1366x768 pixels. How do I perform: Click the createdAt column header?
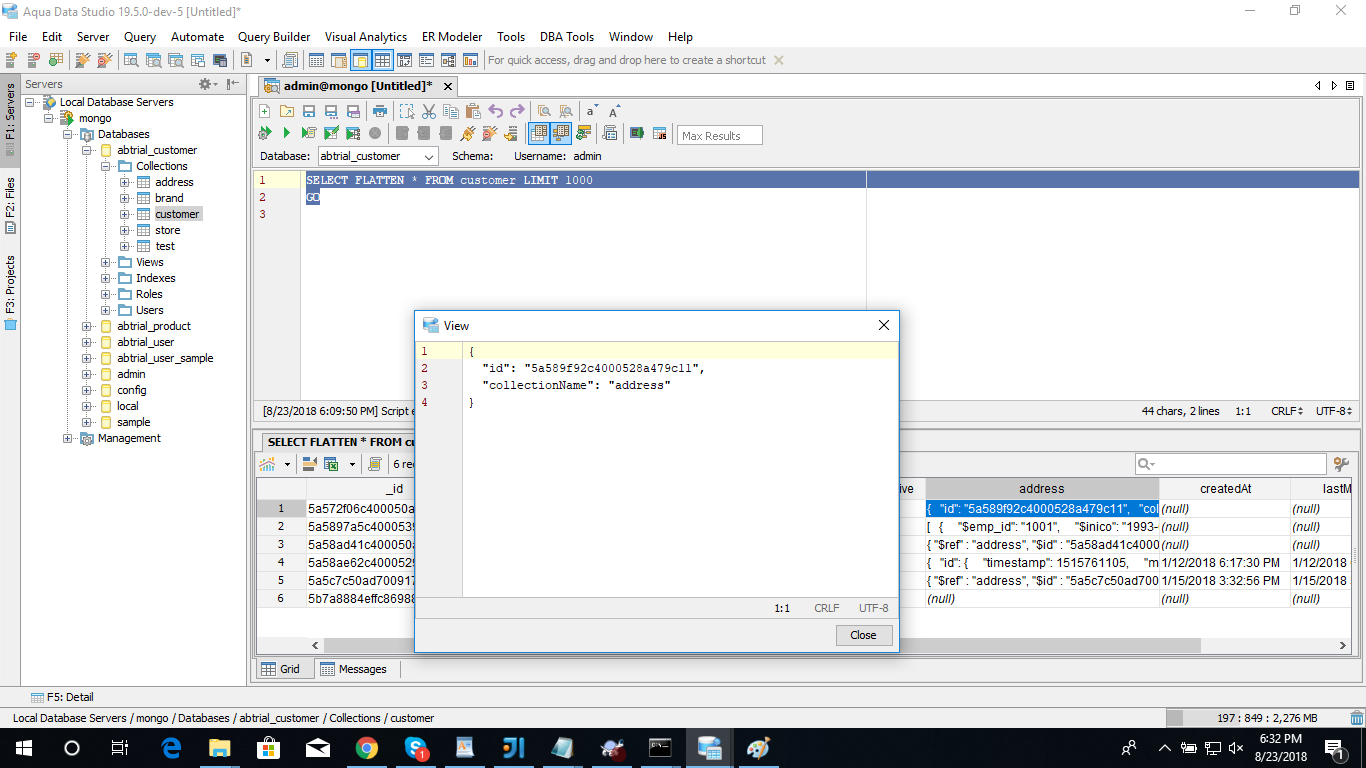pyautogui.click(x=1225, y=489)
